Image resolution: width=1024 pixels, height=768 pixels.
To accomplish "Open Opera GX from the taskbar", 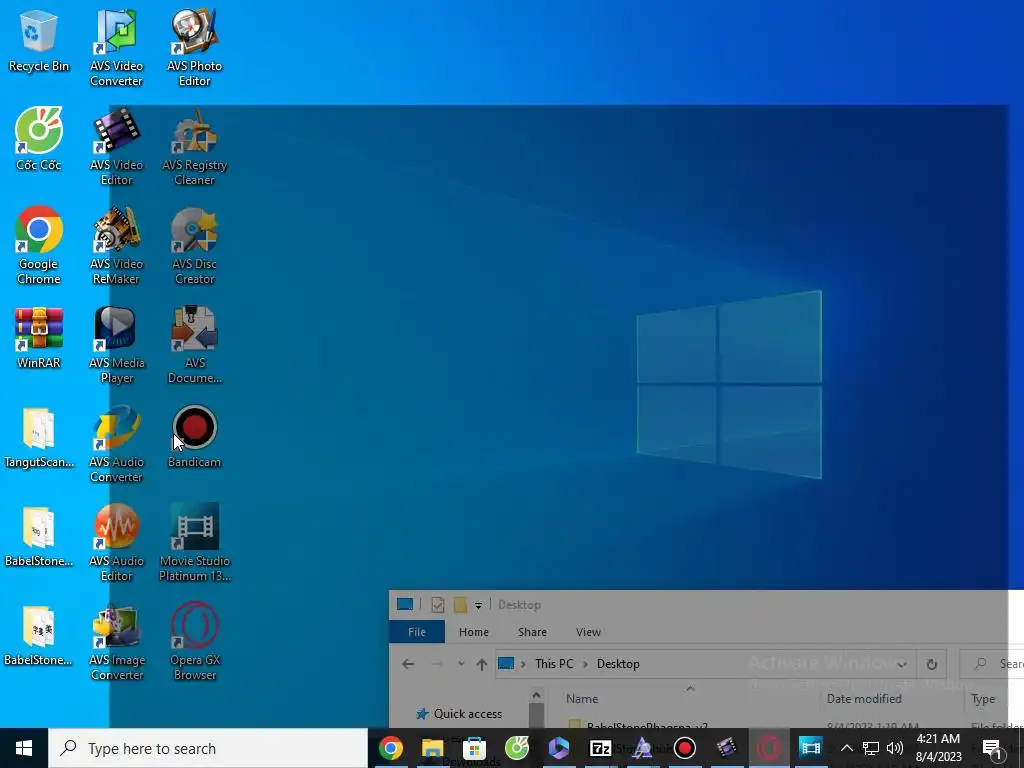I will [768, 748].
